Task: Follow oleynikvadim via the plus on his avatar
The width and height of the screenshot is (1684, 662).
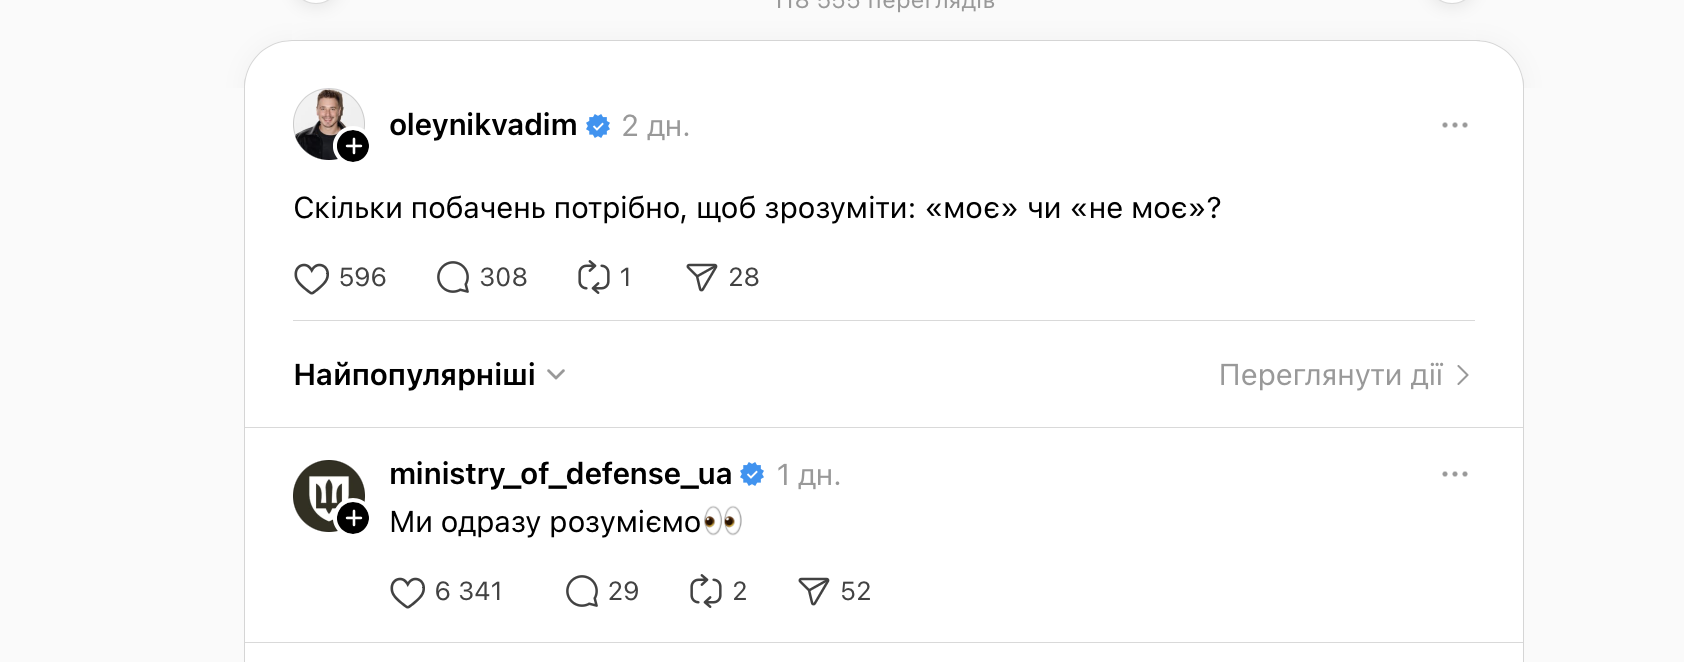Action: click(x=353, y=148)
